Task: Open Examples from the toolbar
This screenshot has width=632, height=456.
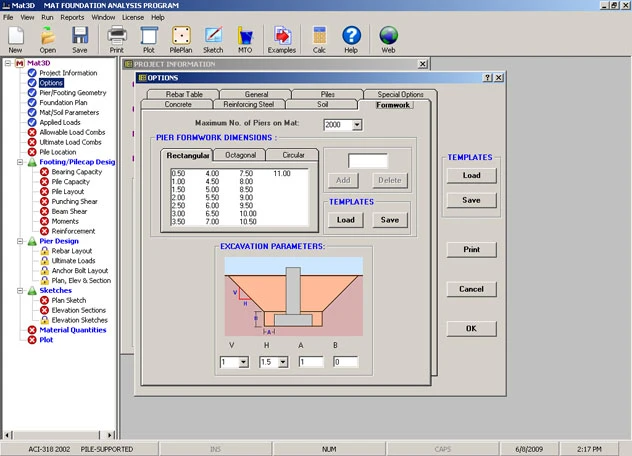Action: pyautogui.click(x=282, y=40)
